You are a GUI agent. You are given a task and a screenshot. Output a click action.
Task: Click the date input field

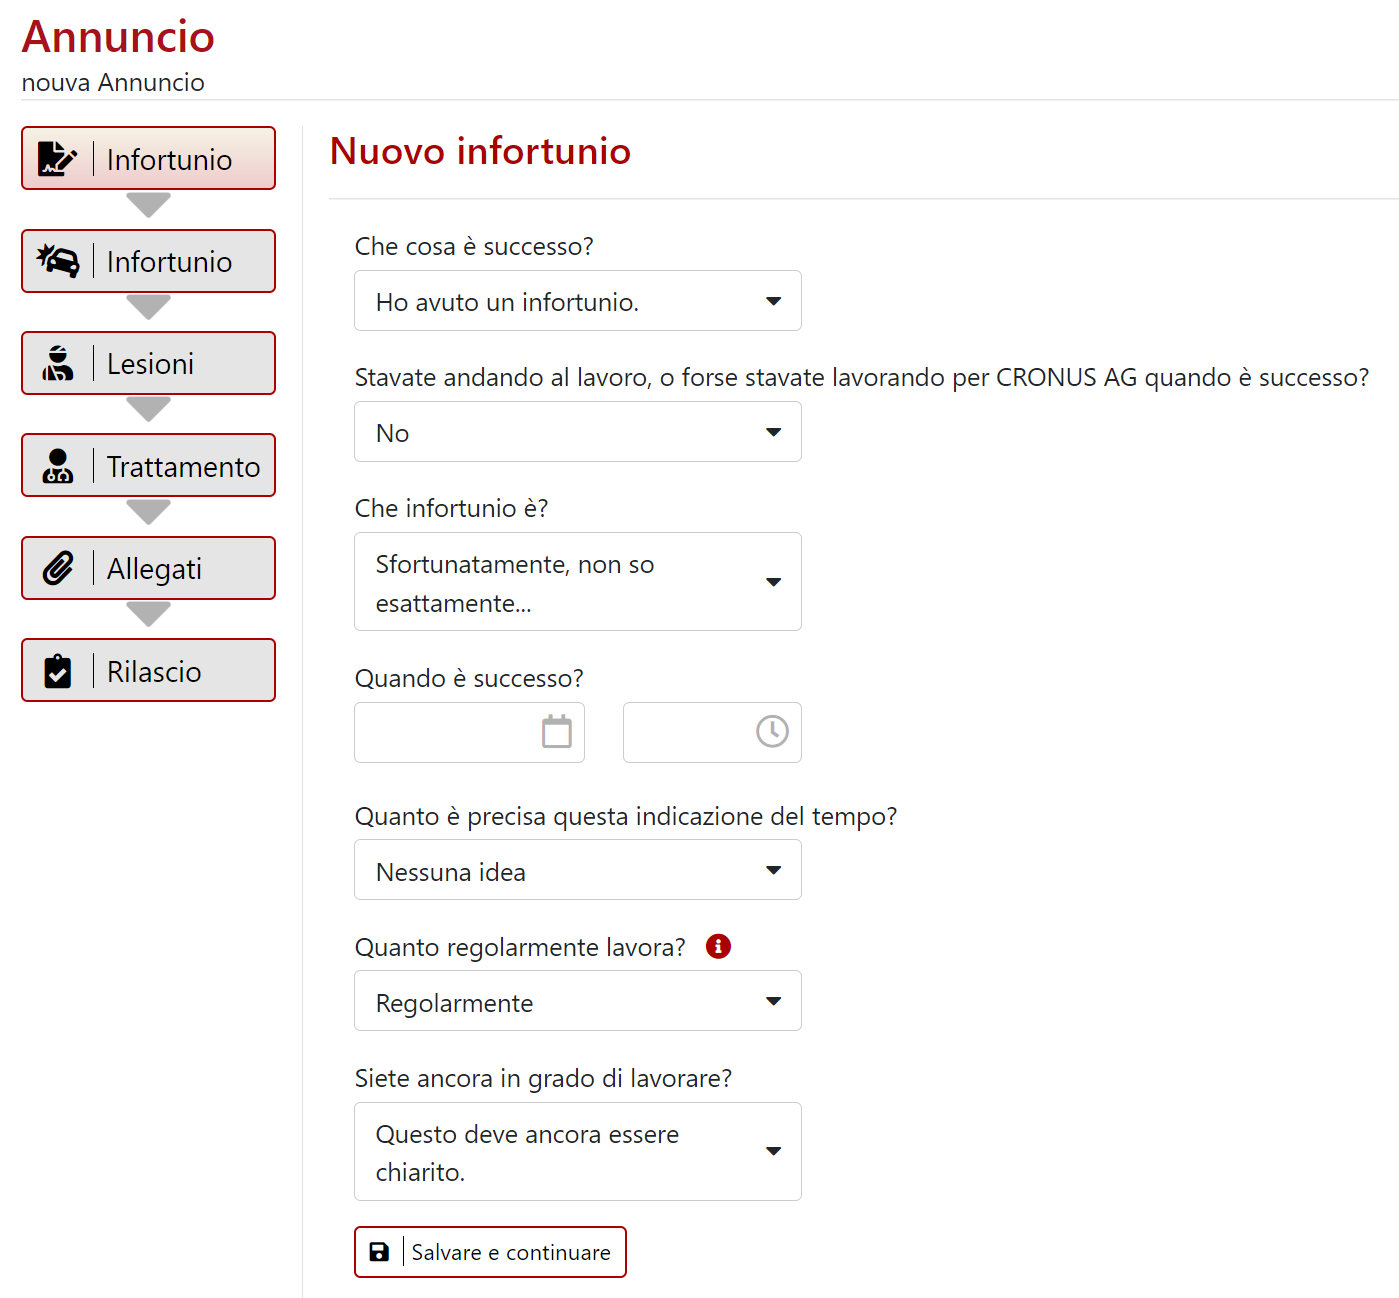448,733
